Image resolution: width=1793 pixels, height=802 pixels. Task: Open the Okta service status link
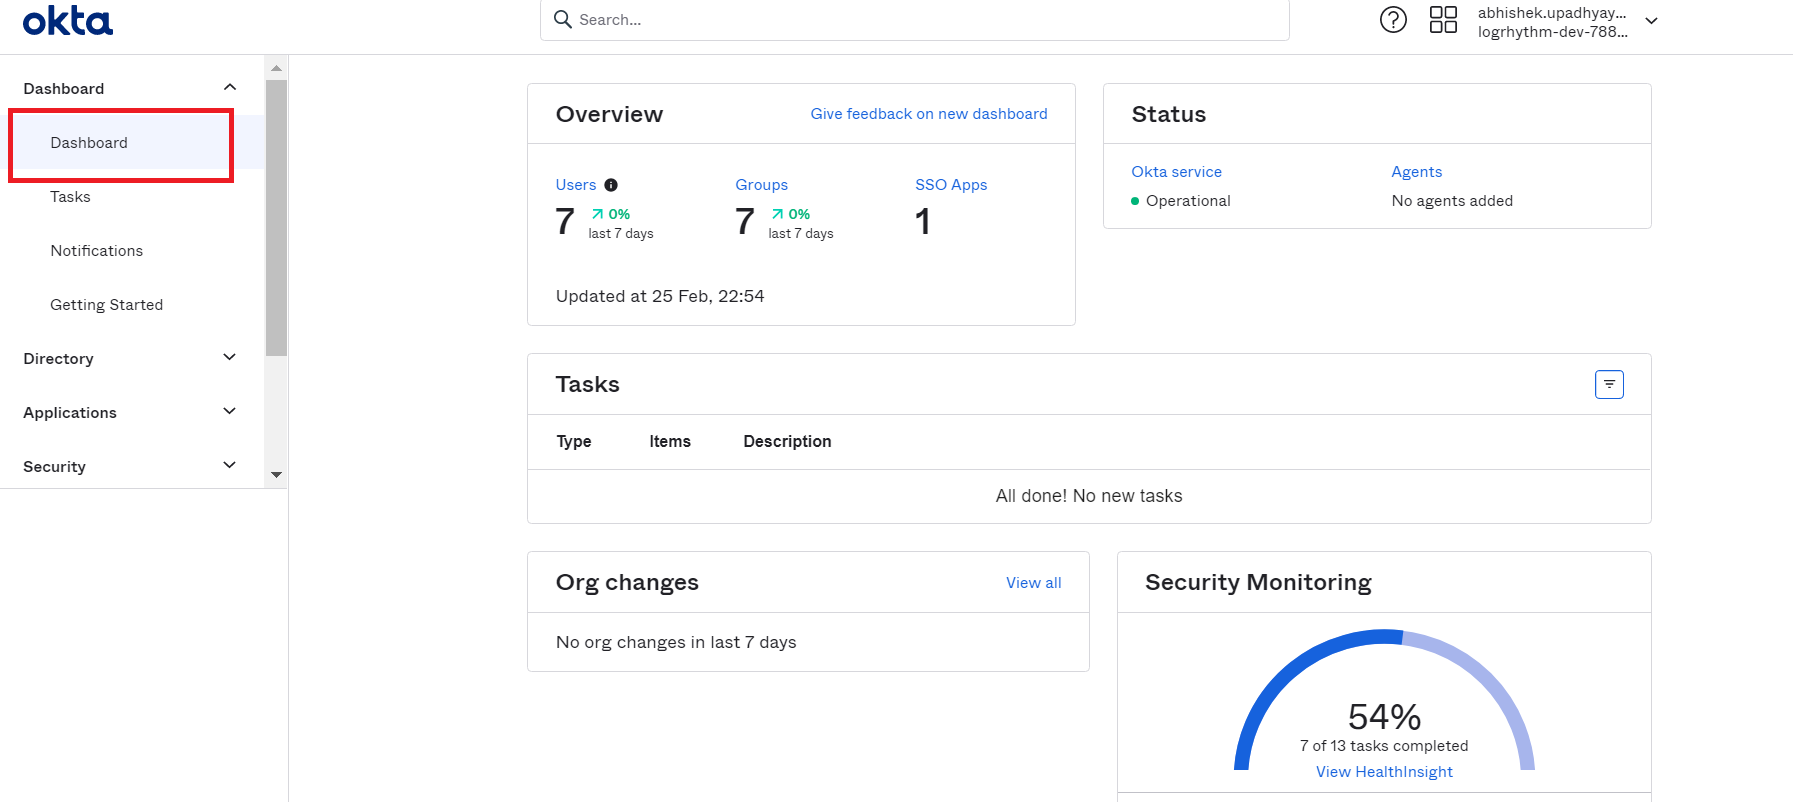[1176, 172]
